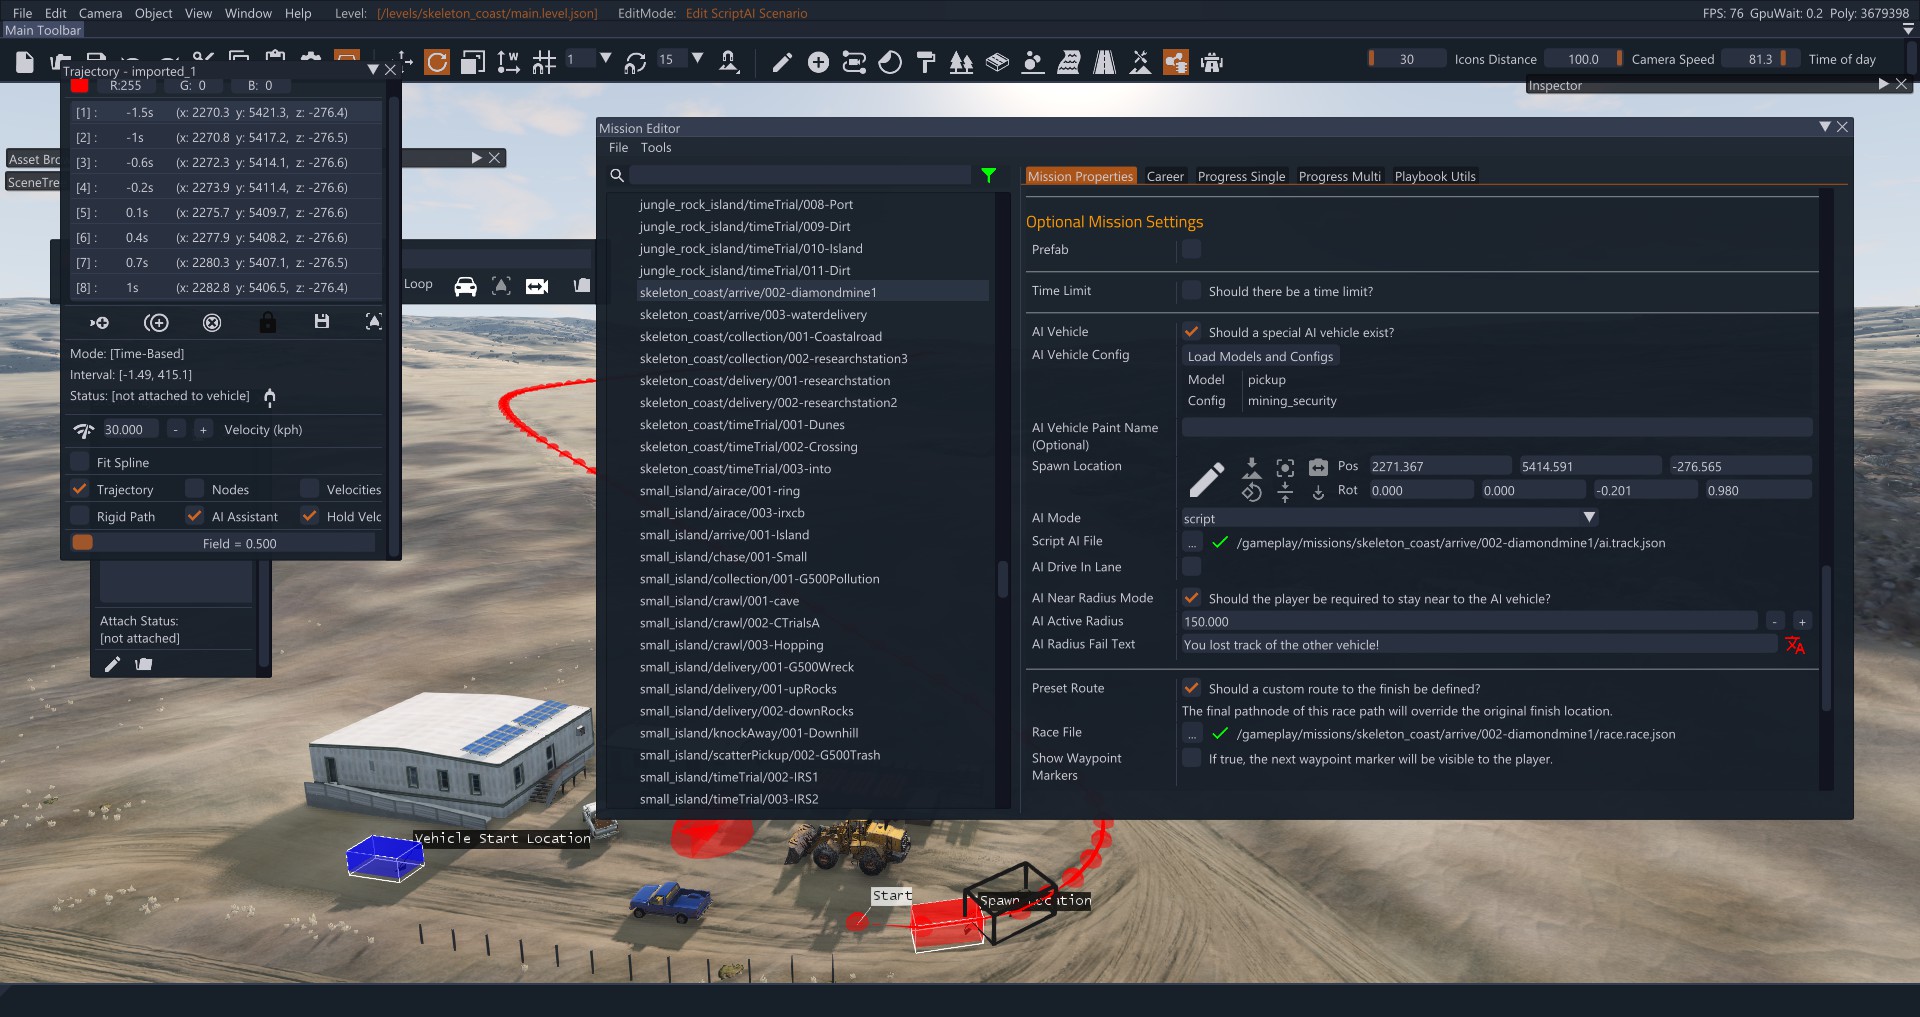
Task: Click the New Level icon in main toolbar
Action: point(25,63)
